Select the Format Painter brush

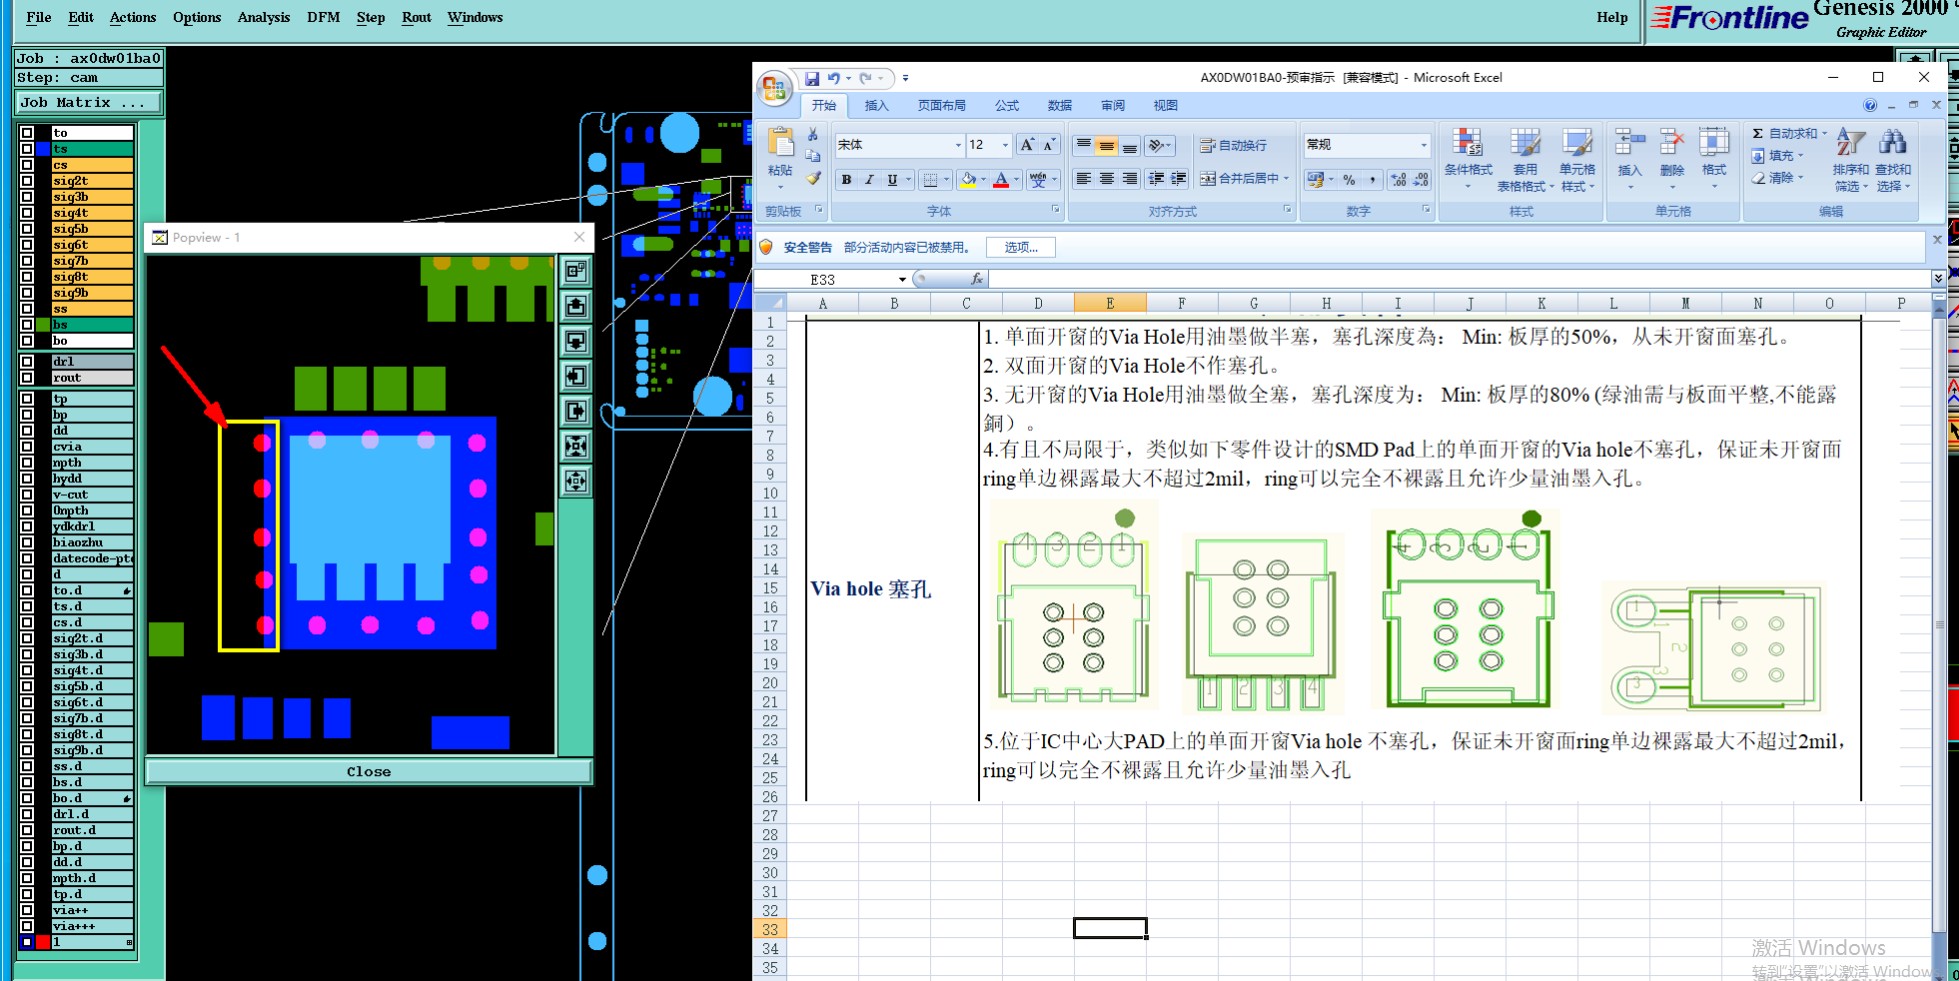point(813,178)
